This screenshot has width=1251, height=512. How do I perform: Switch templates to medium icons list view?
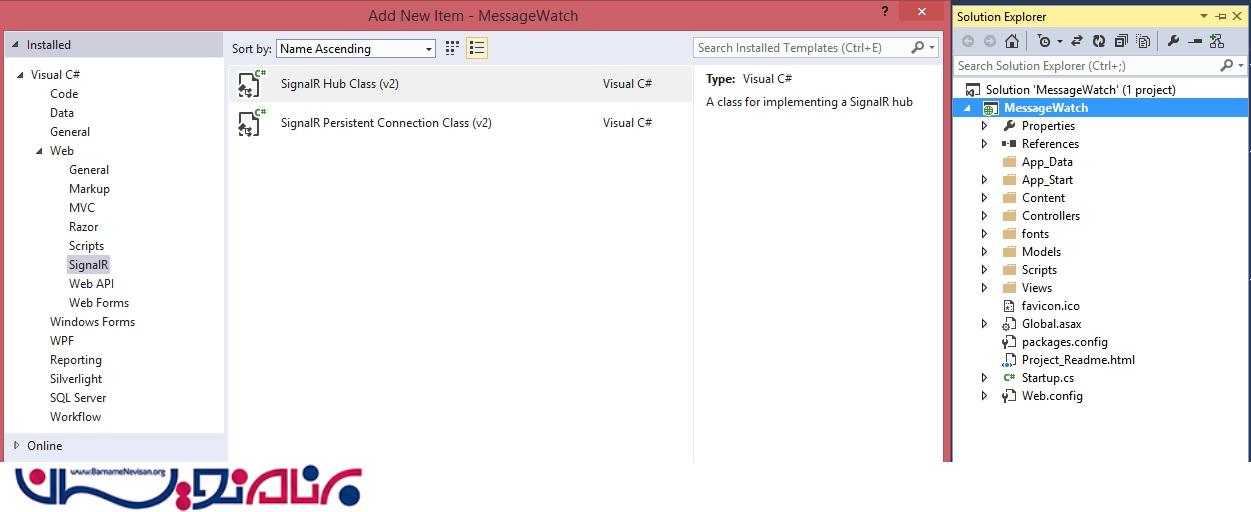[x=477, y=48]
